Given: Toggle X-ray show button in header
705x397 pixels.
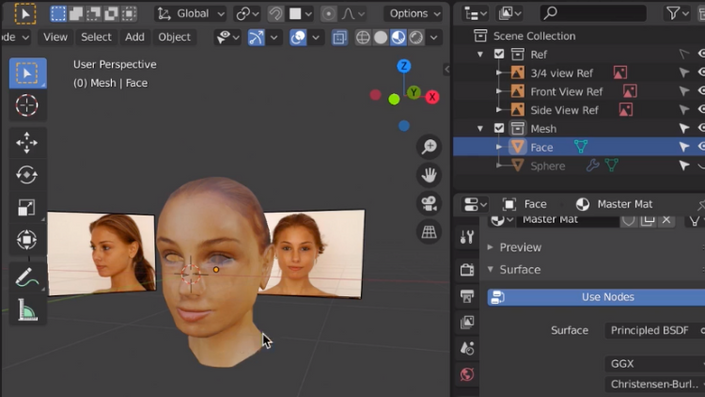Looking at the screenshot, I should (339, 37).
